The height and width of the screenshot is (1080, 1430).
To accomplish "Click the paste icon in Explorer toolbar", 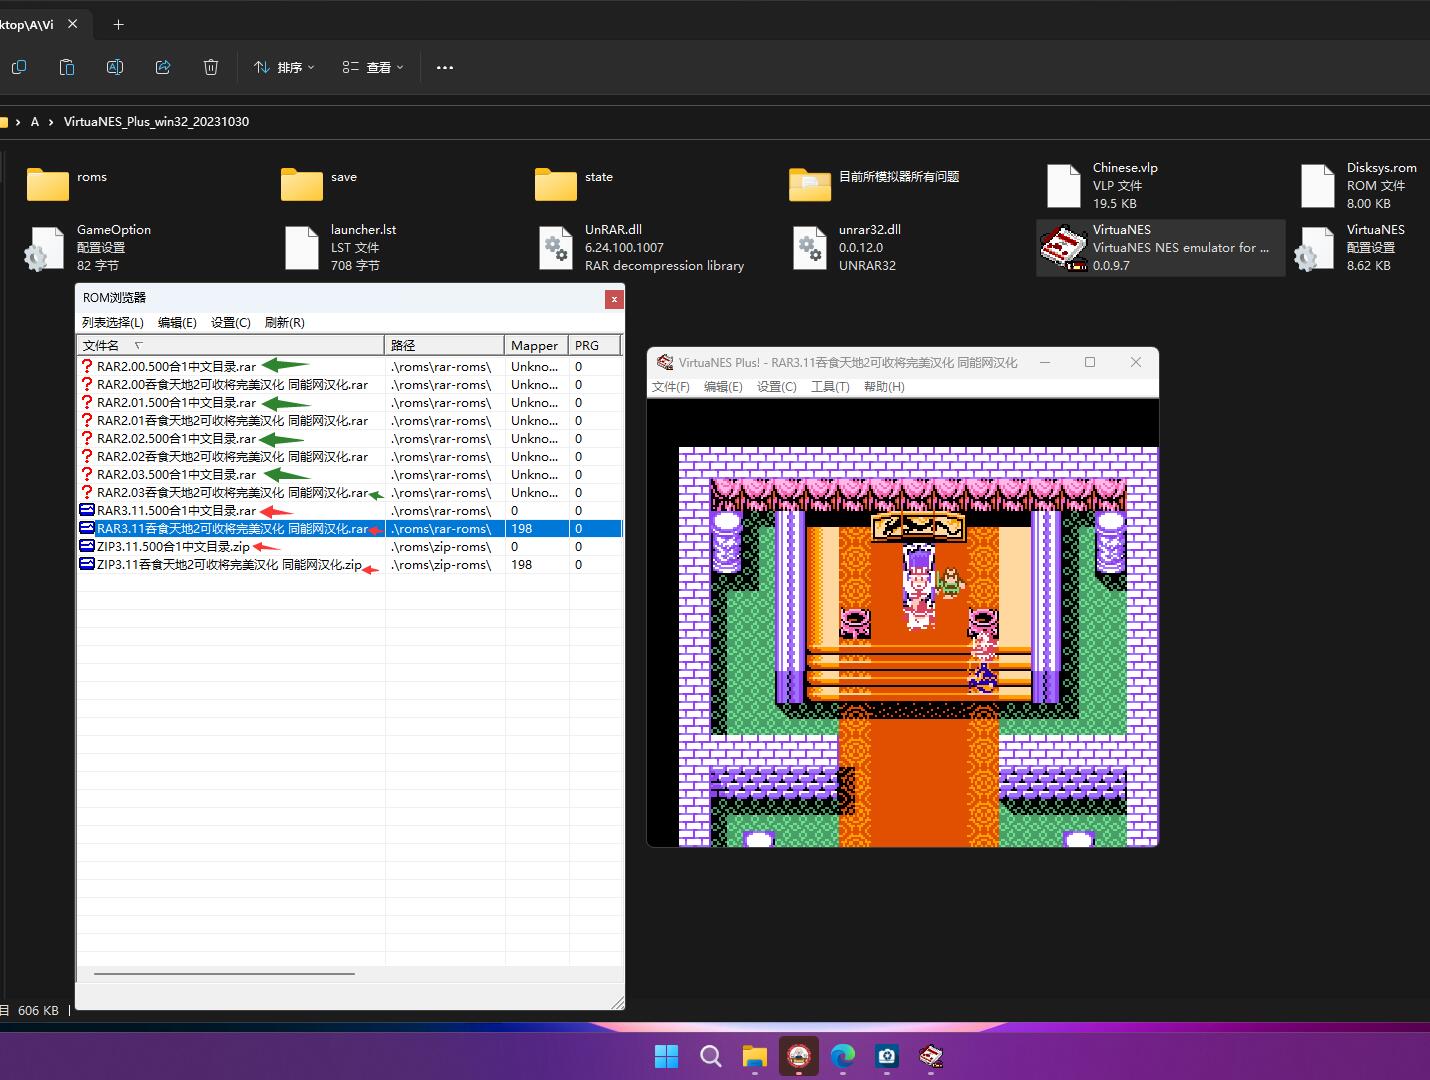I will [x=67, y=67].
